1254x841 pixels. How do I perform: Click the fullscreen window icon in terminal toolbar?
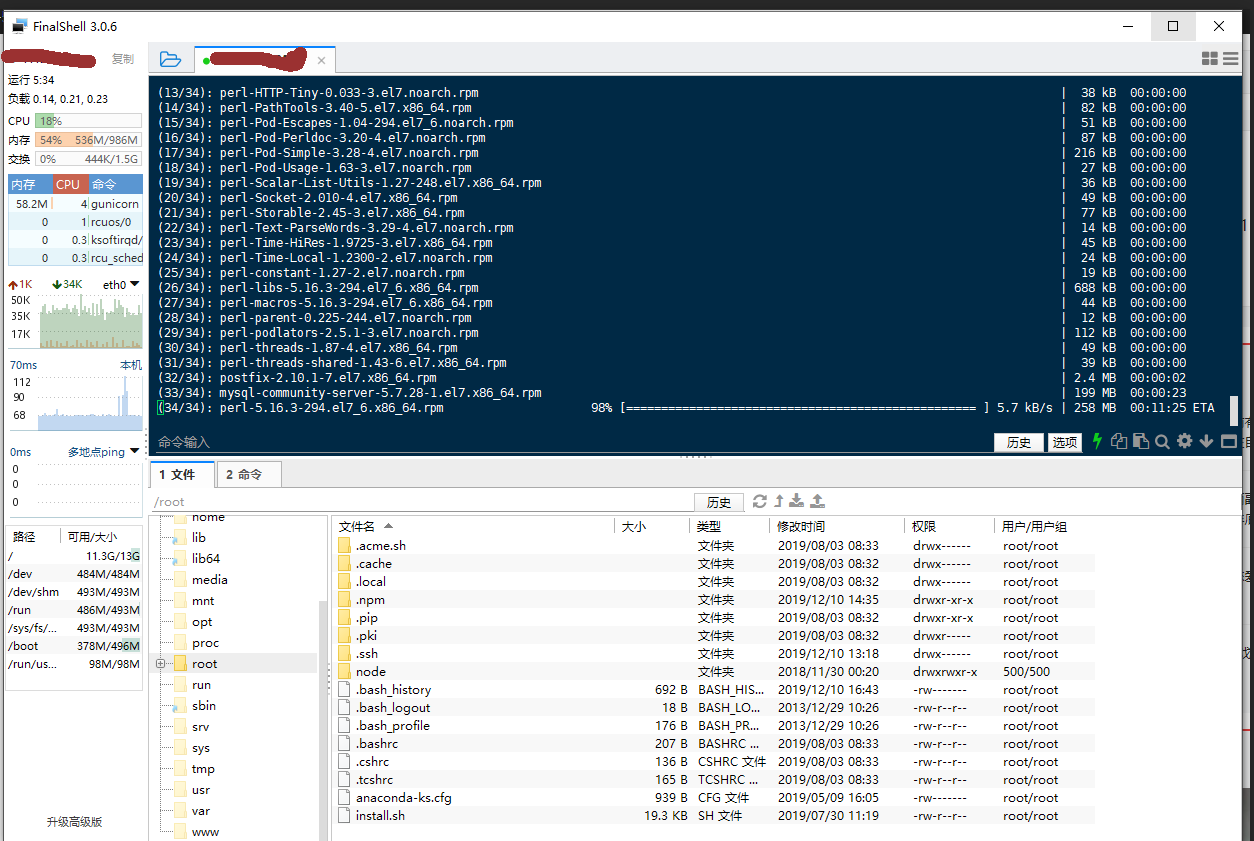point(1229,441)
